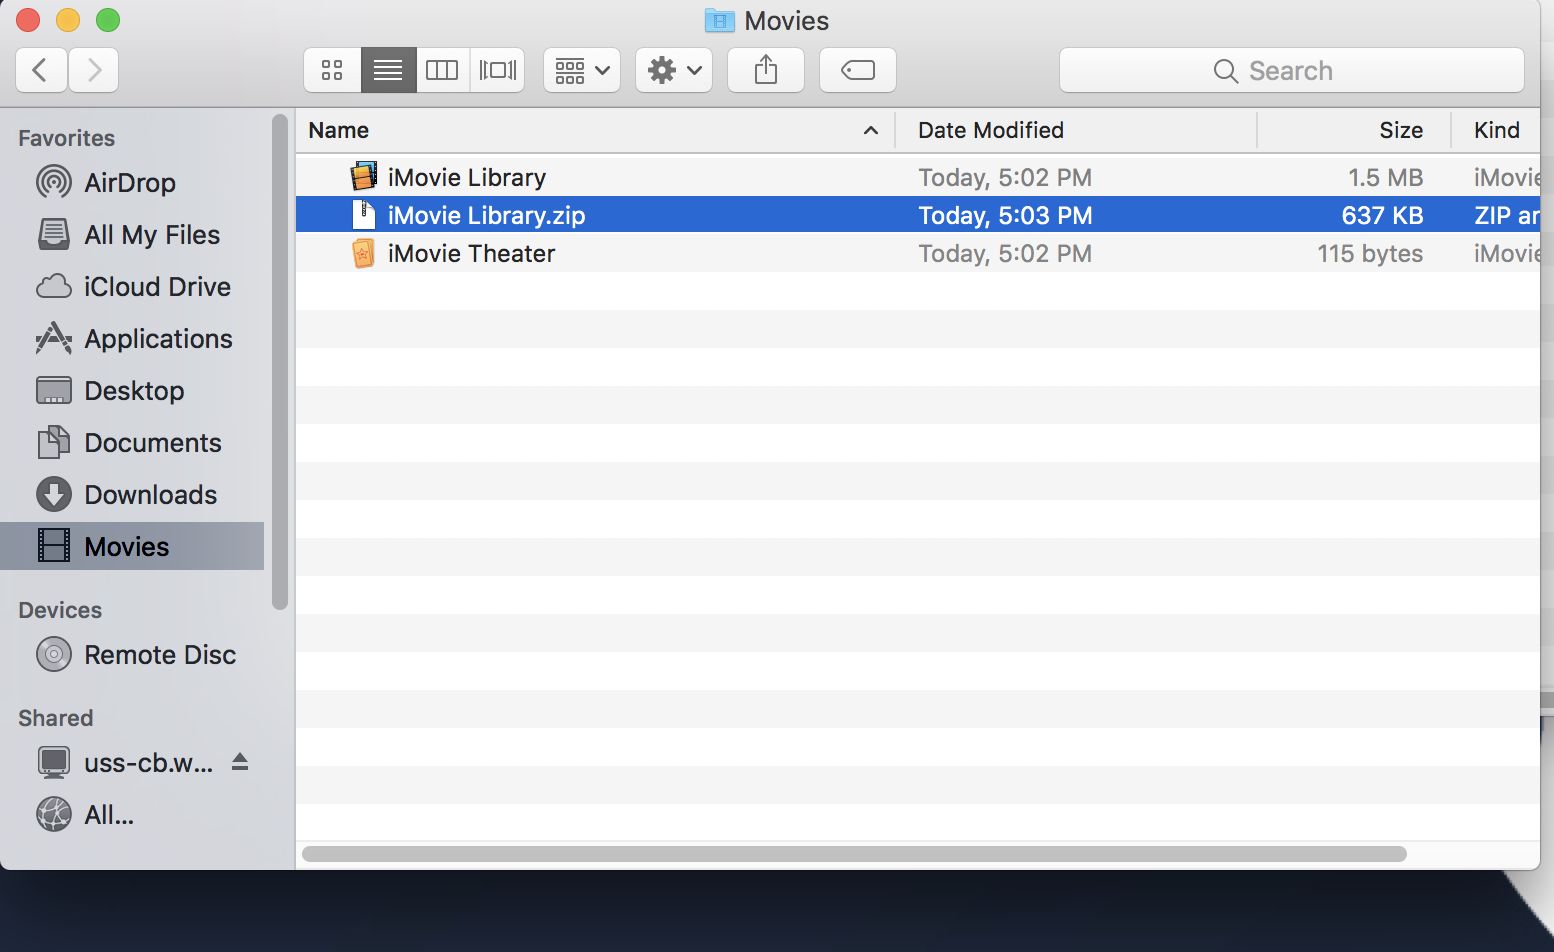This screenshot has width=1554, height=952.
Task: Select the iMovie Library.zip file
Action: coord(918,215)
